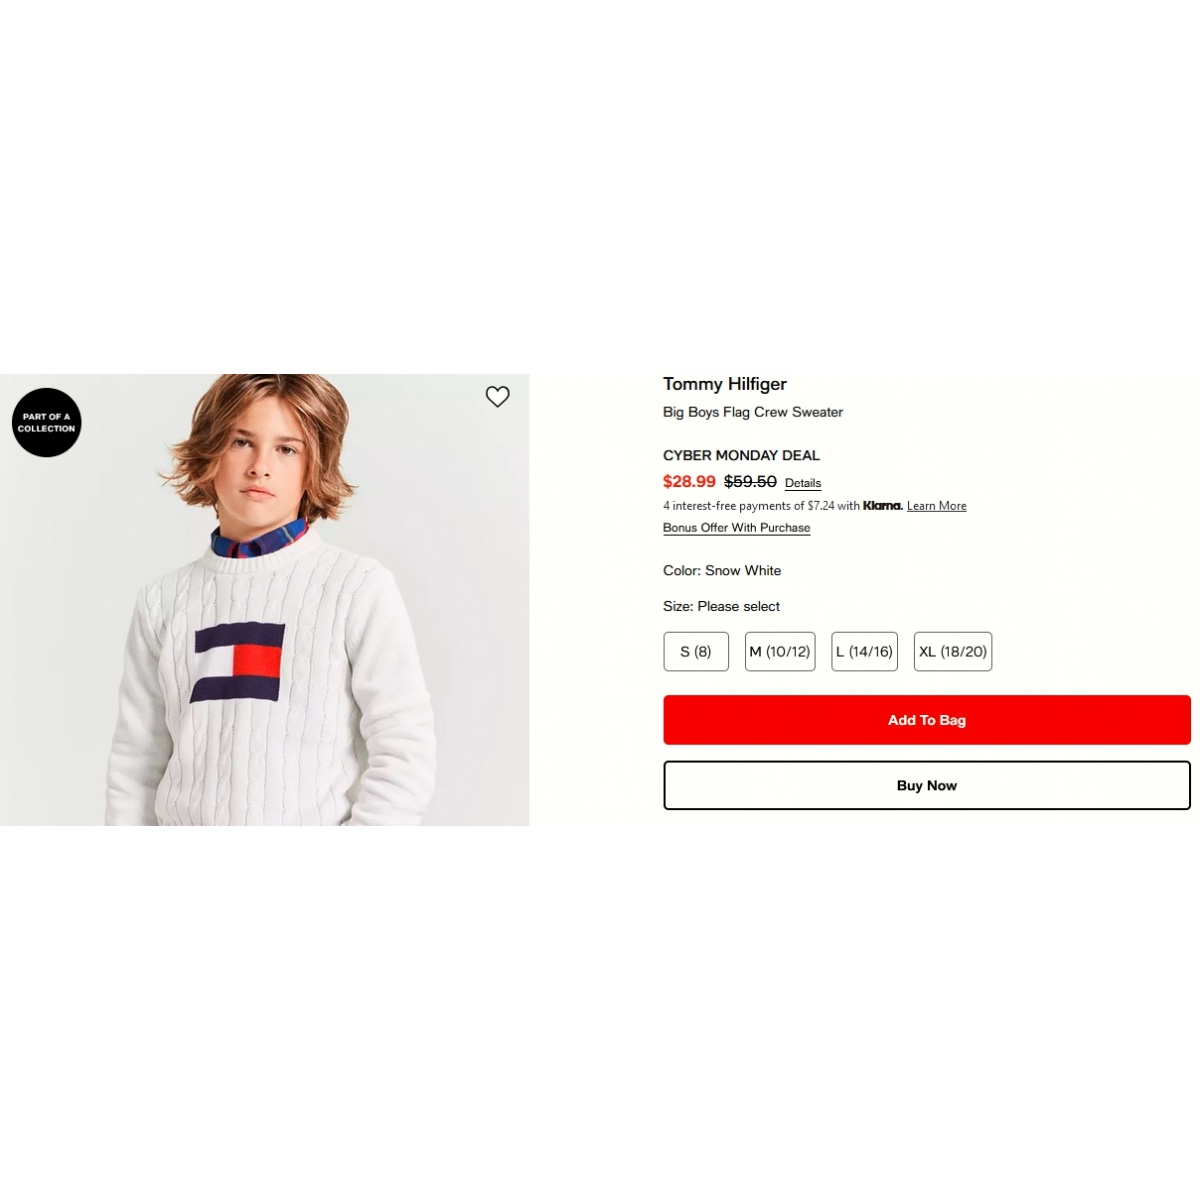Open the price Details link

(803, 483)
